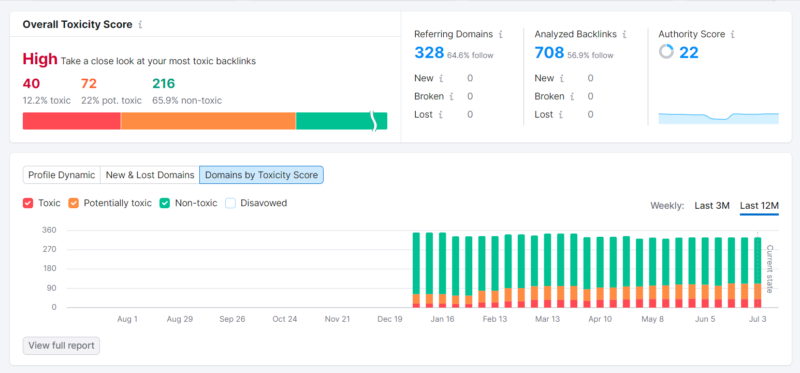Click info icon beside Broken under Analyzed Backlinks

[x=572, y=96]
